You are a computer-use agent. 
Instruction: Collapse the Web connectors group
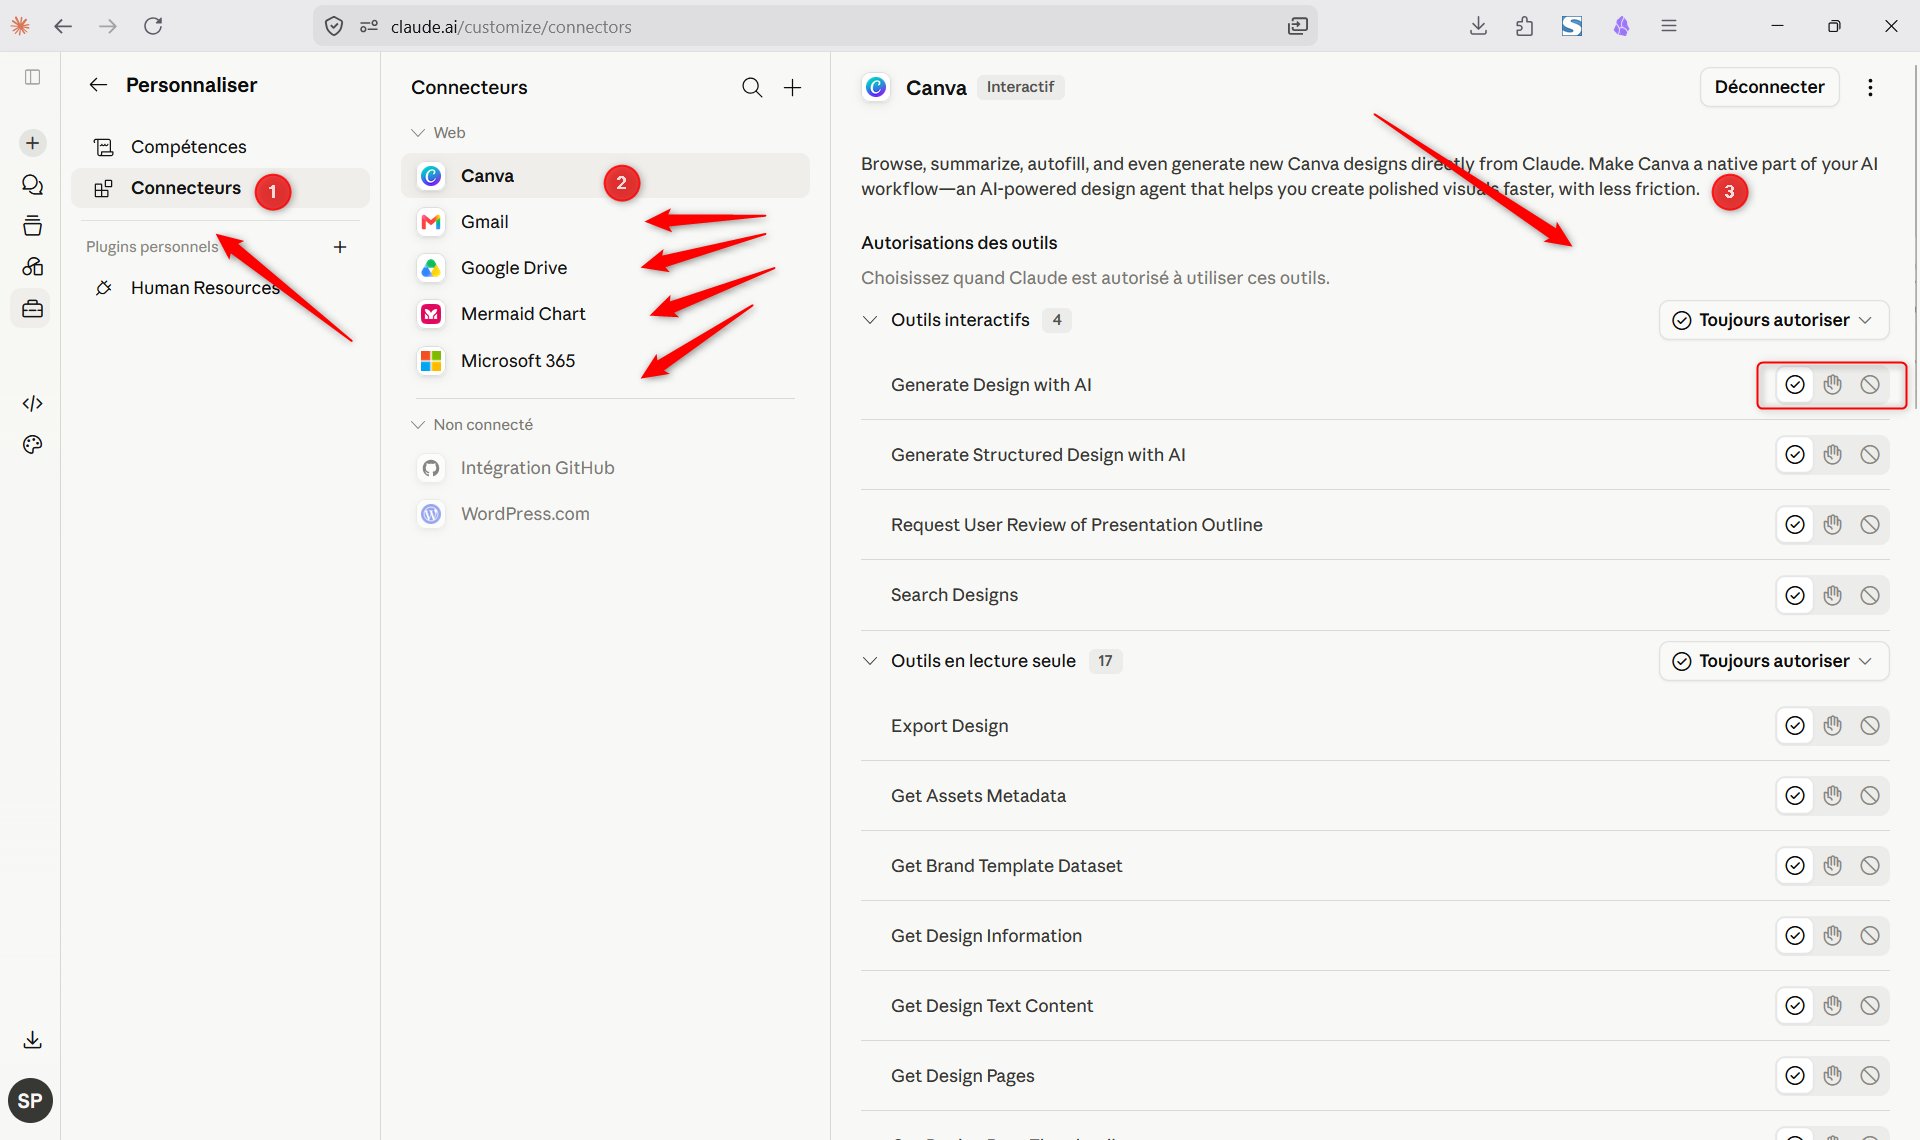click(418, 133)
